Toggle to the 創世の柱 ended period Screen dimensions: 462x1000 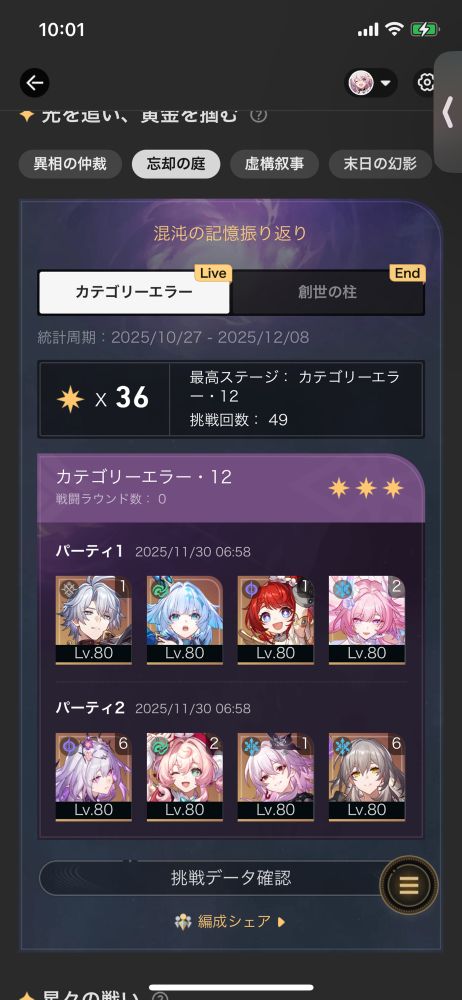(327, 292)
